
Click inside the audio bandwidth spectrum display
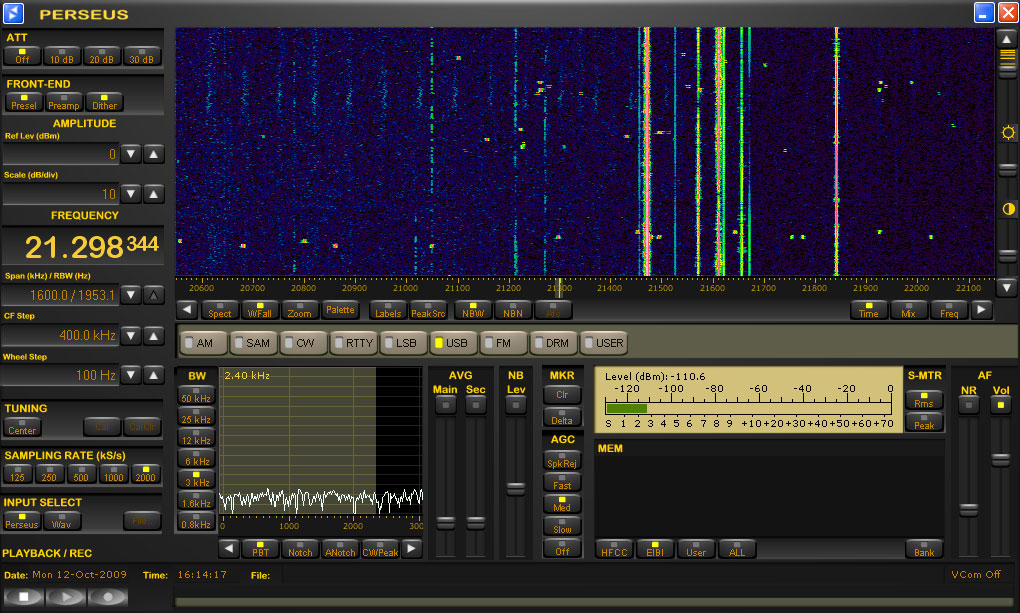coord(321,441)
